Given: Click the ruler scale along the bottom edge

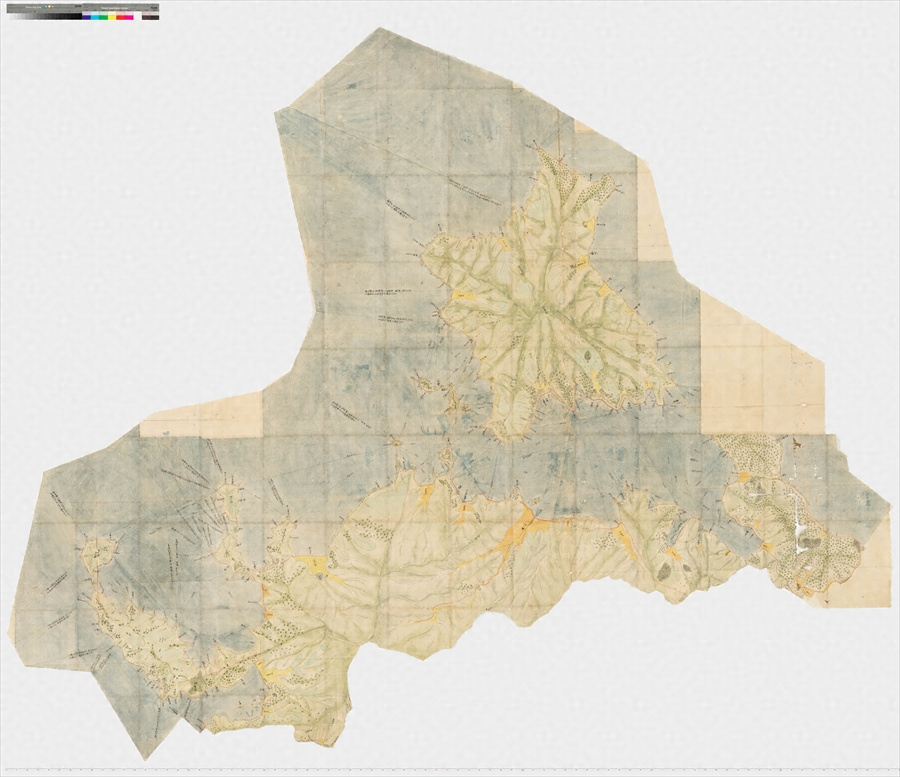Looking at the screenshot, I should tap(450, 771).
